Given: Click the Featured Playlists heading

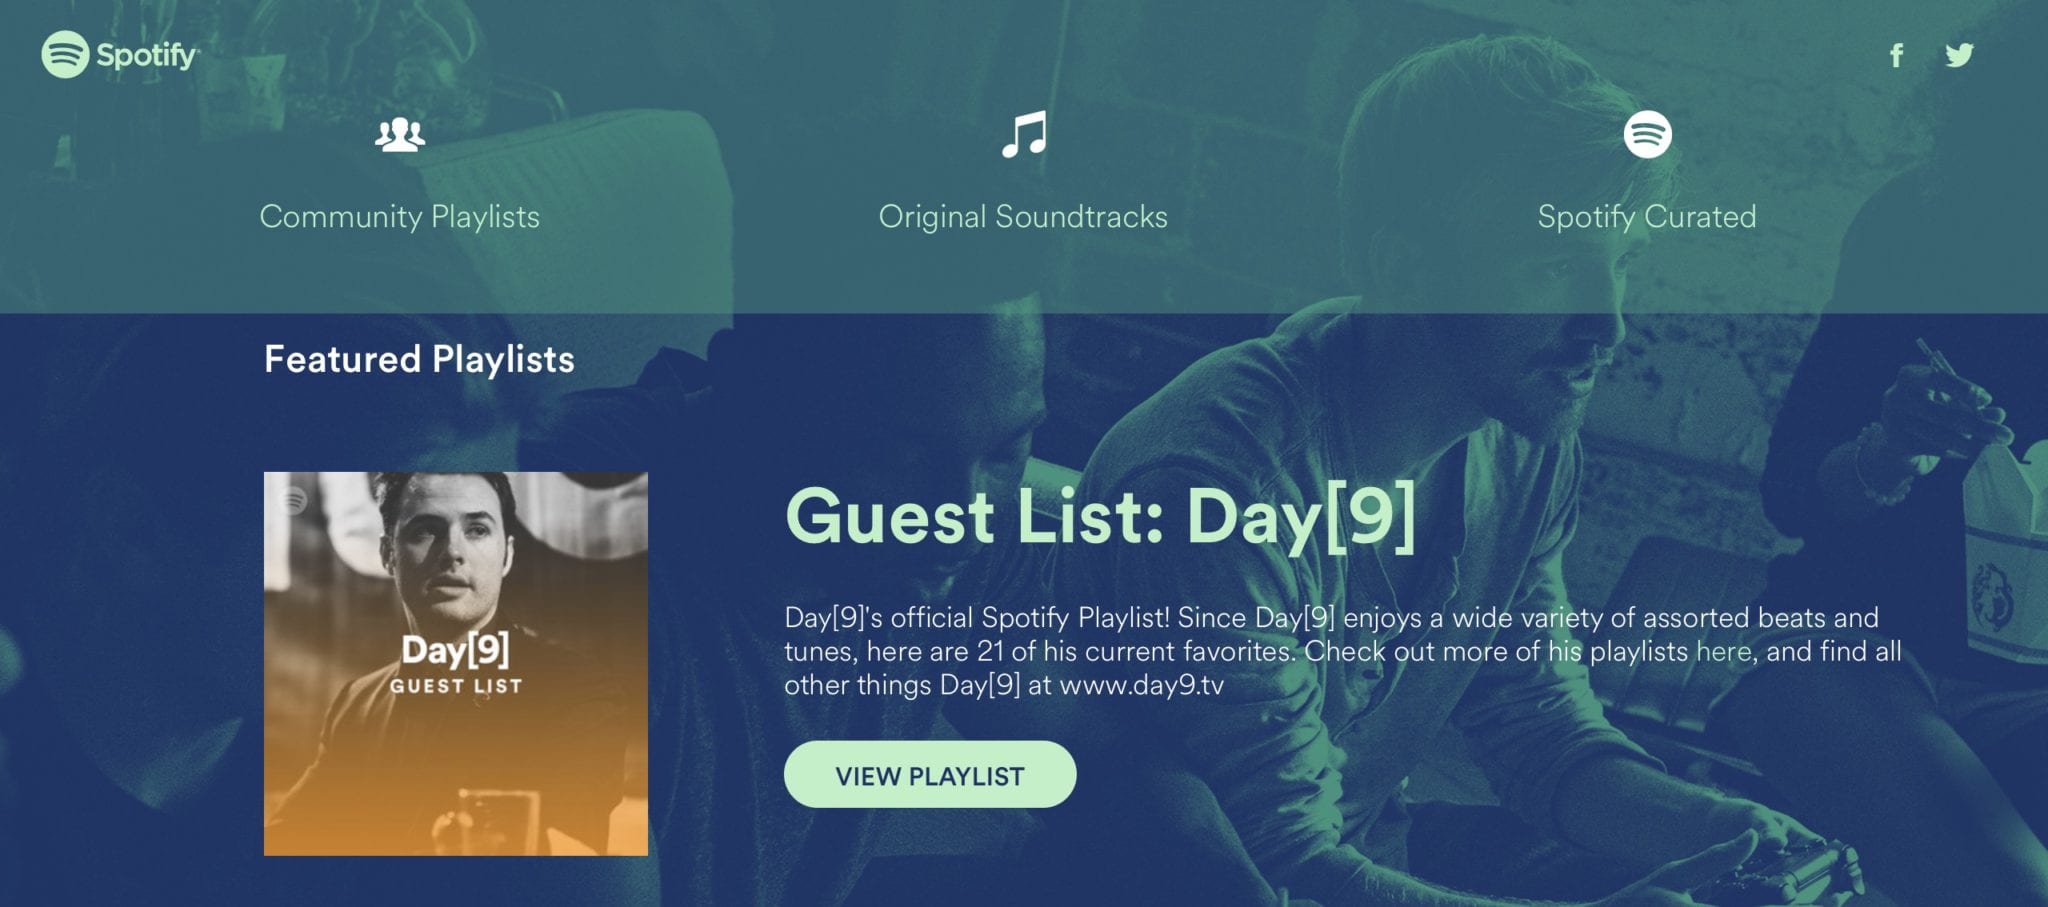Looking at the screenshot, I should click(419, 359).
